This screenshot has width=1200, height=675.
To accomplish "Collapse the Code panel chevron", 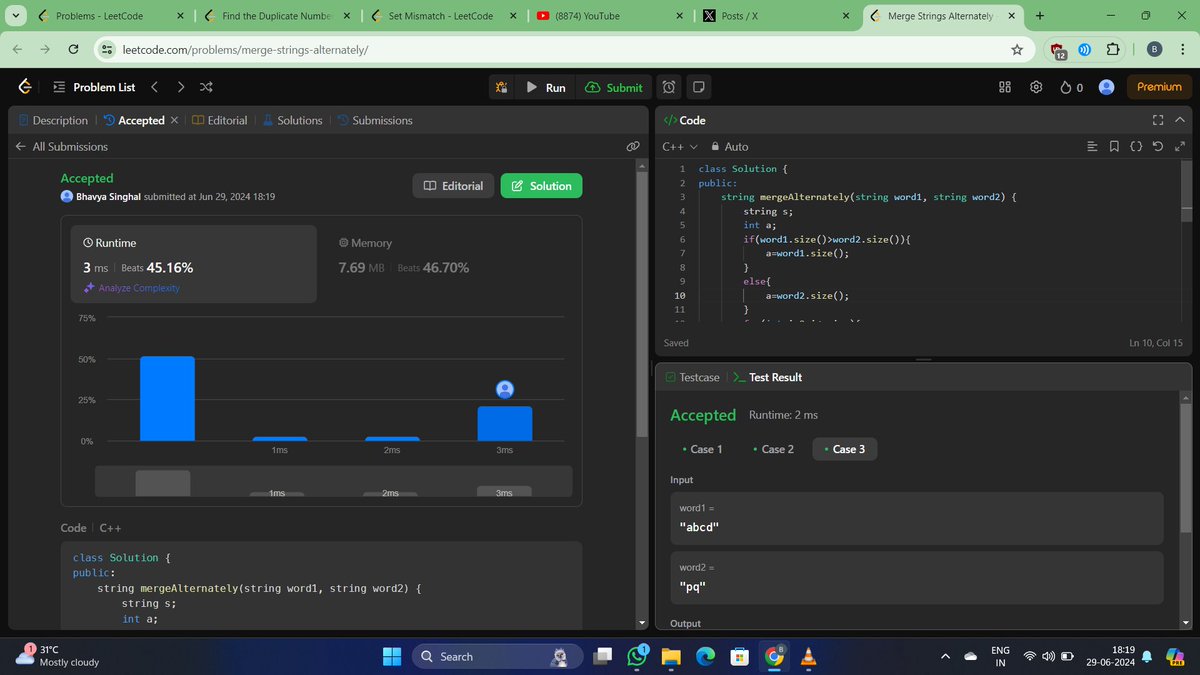I will click(x=1180, y=120).
